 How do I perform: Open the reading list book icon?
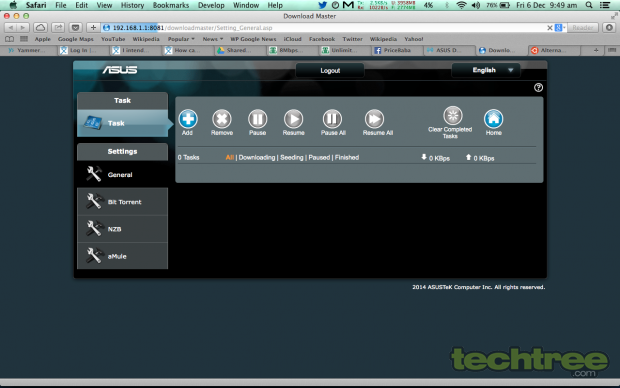pyautogui.click(x=9, y=39)
